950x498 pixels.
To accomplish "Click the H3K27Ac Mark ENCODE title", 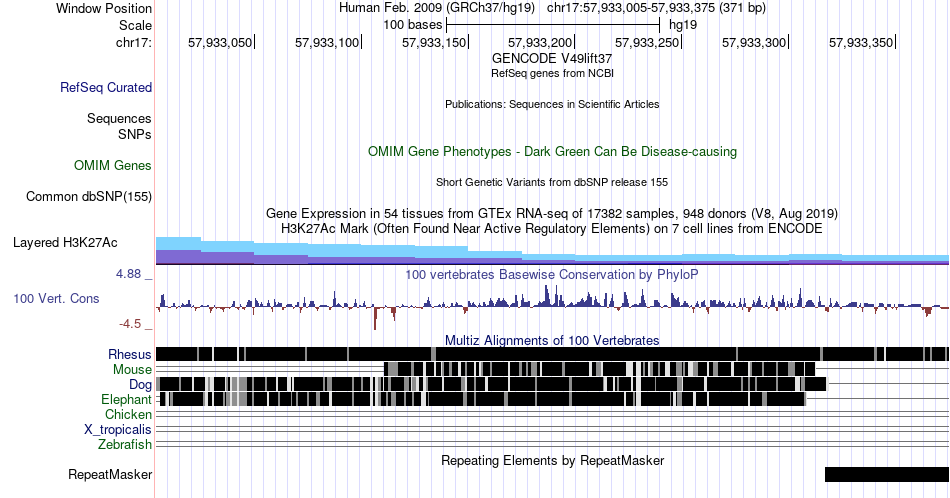I will [552, 228].
